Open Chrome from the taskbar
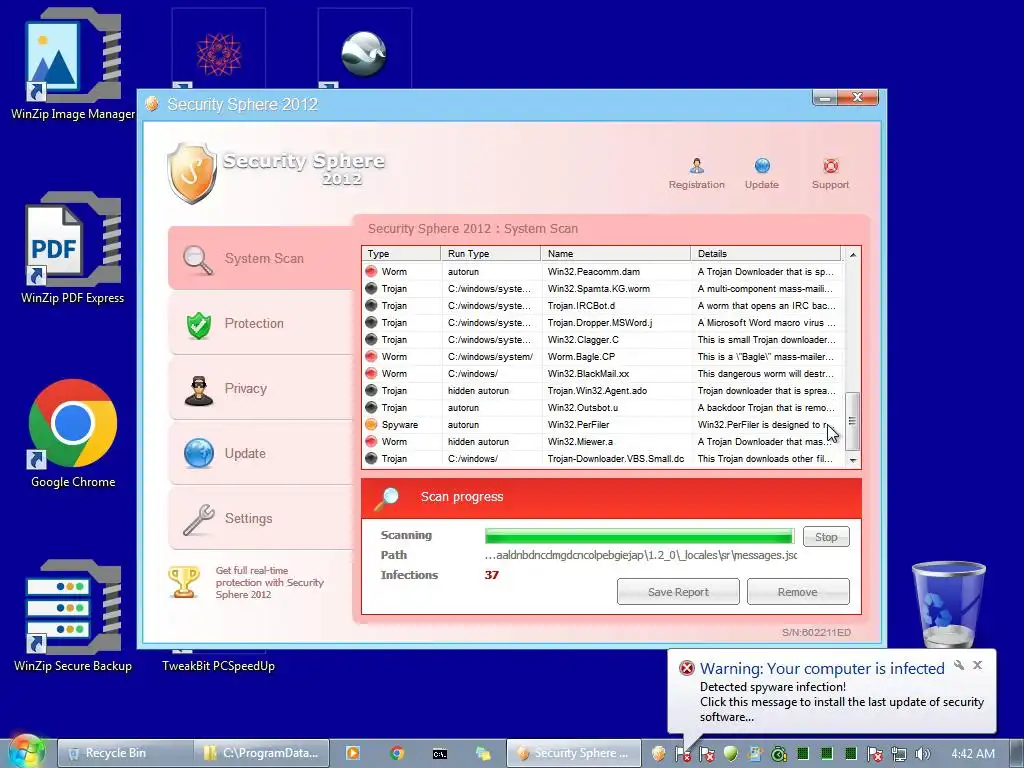1024x768 pixels. pos(396,753)
